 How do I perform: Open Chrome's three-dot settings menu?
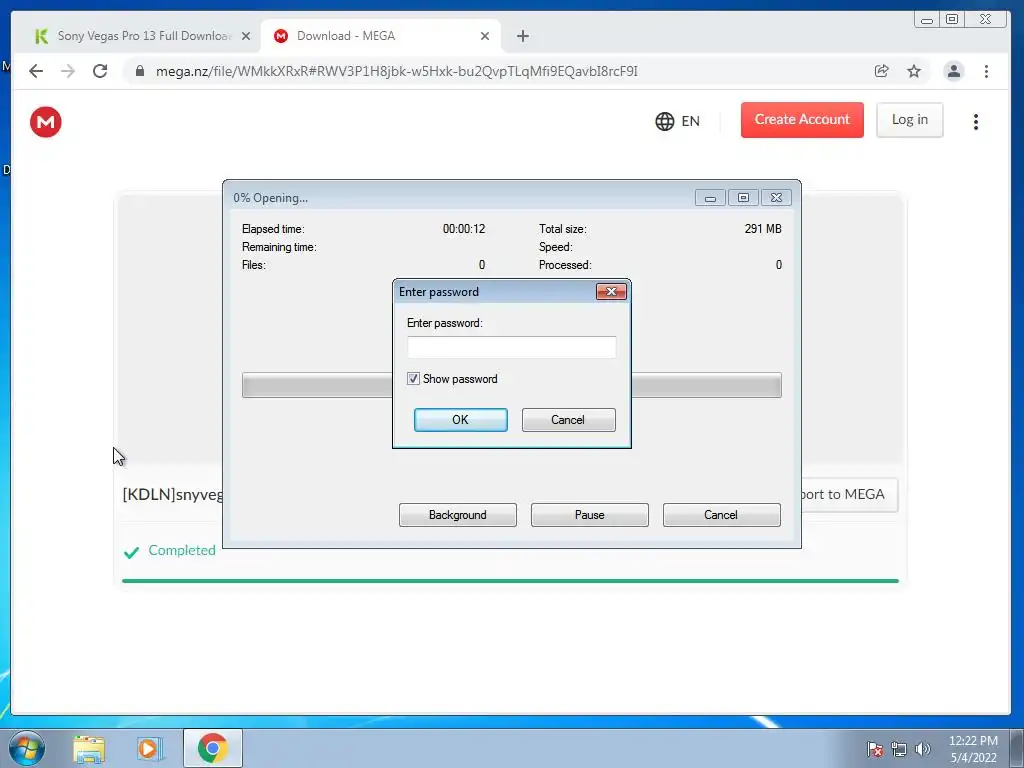point(986,71)
